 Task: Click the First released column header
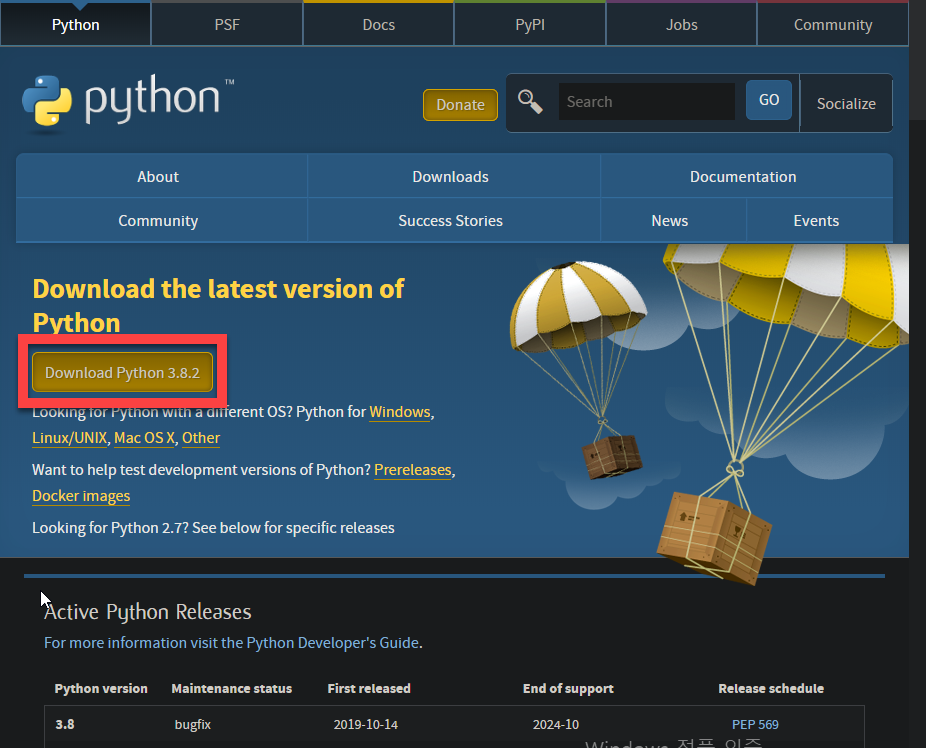(x=369, y=688)
